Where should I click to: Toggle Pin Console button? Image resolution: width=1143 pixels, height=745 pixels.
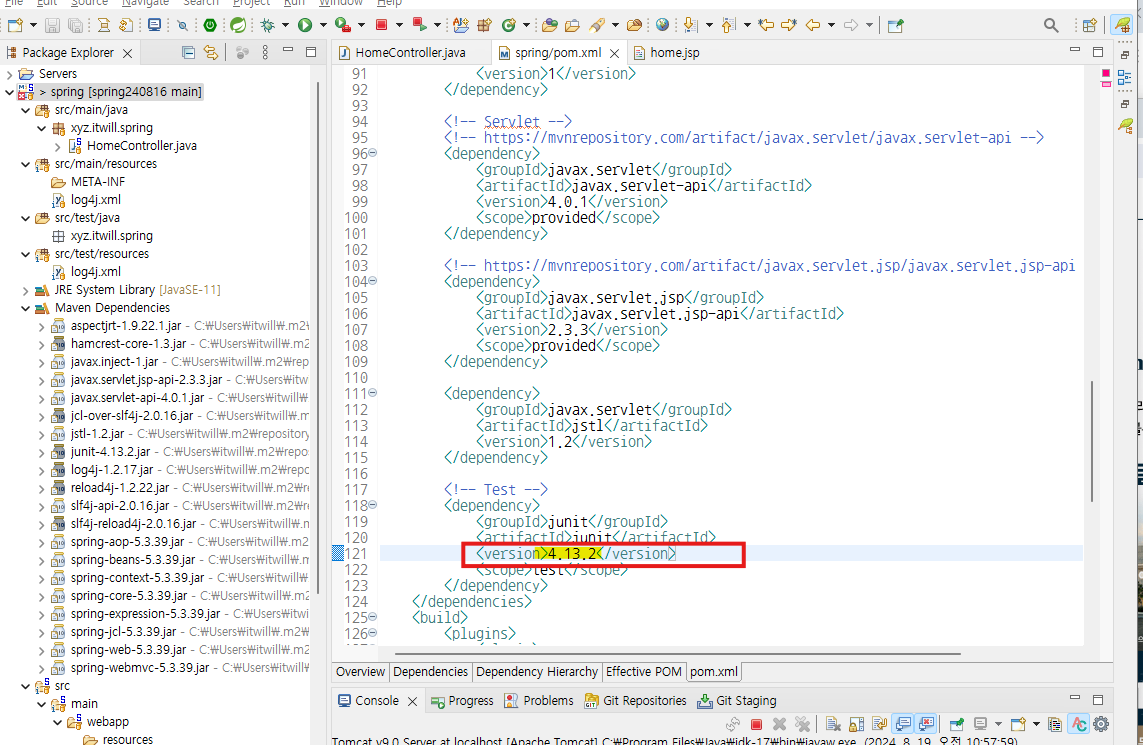coord(956,724)
